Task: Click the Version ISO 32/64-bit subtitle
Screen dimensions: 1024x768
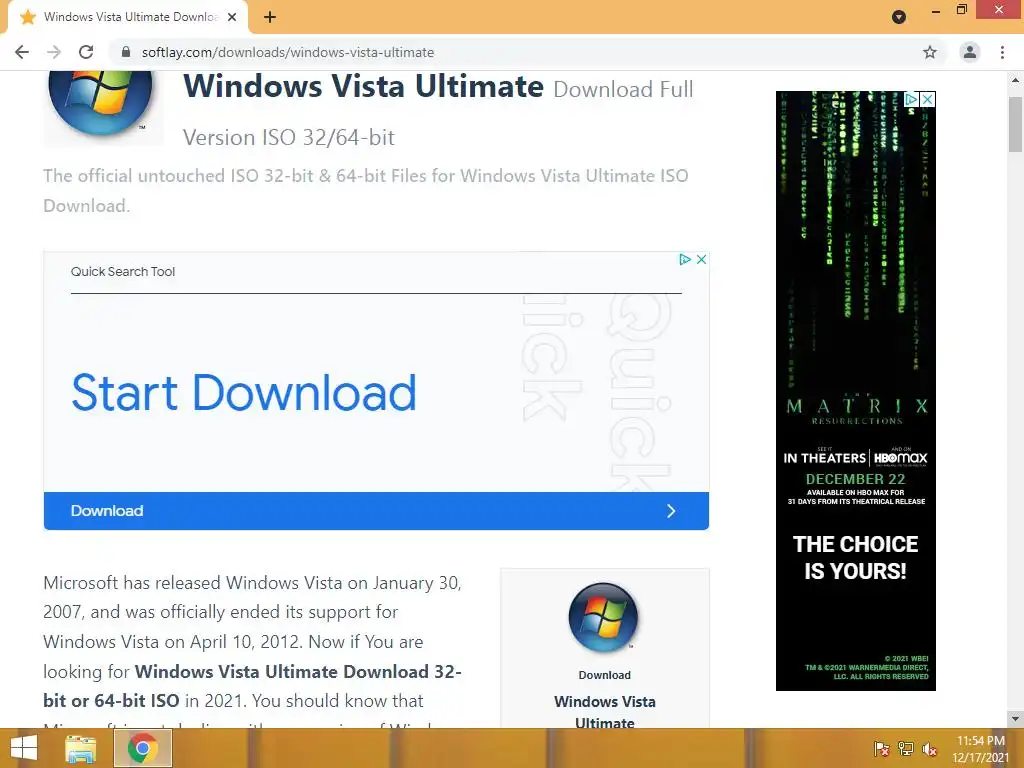Action: point(289,138)
